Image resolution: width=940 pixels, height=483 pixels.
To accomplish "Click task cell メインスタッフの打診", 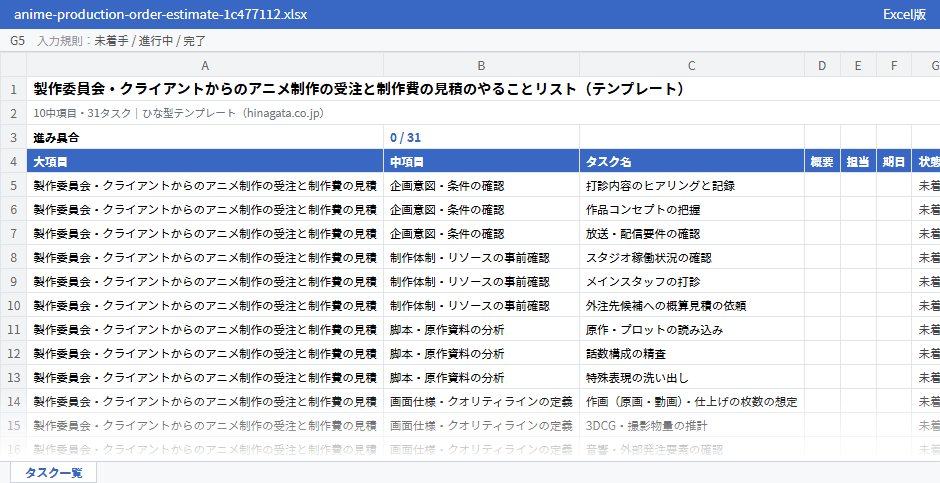I will pos(692,281).
